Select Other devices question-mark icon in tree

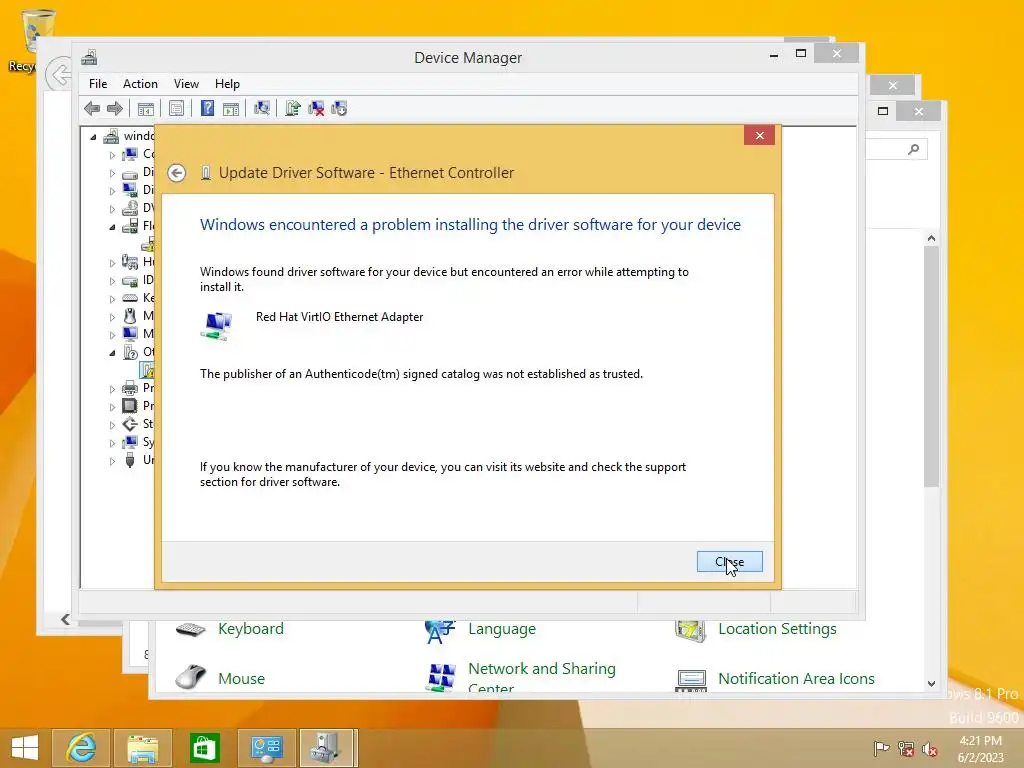coord(130,352)
